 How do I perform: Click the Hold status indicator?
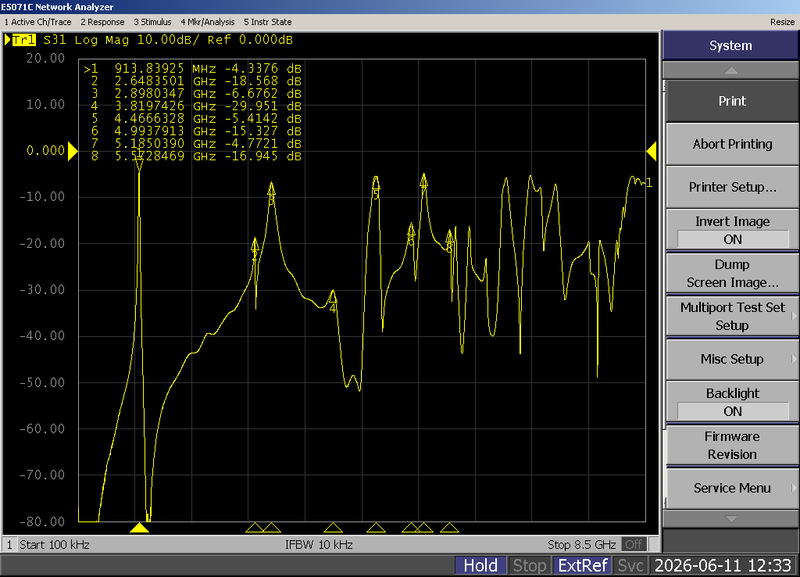(x=480, y=565)
